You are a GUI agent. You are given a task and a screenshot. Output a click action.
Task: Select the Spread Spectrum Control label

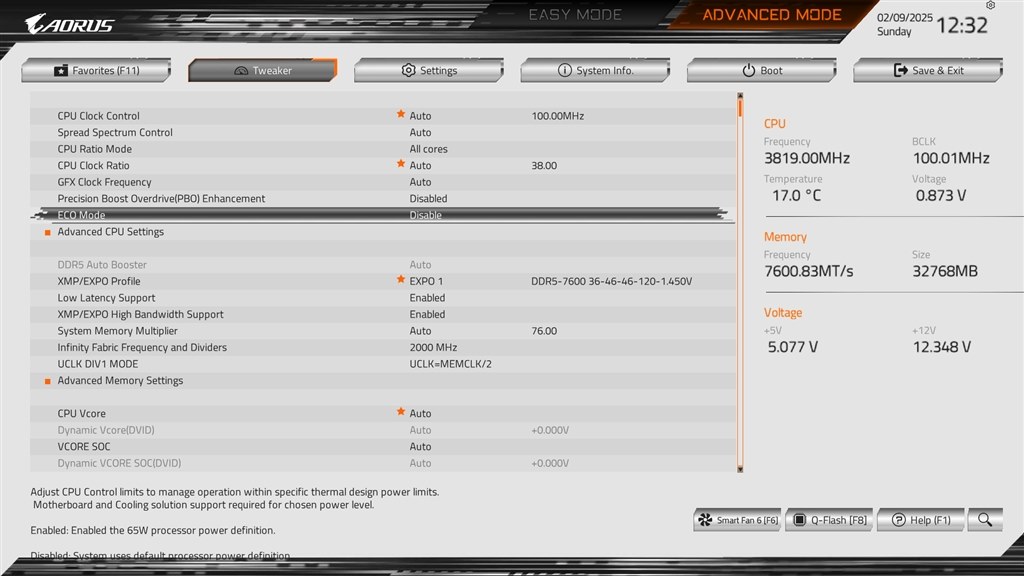pos(115,133)
